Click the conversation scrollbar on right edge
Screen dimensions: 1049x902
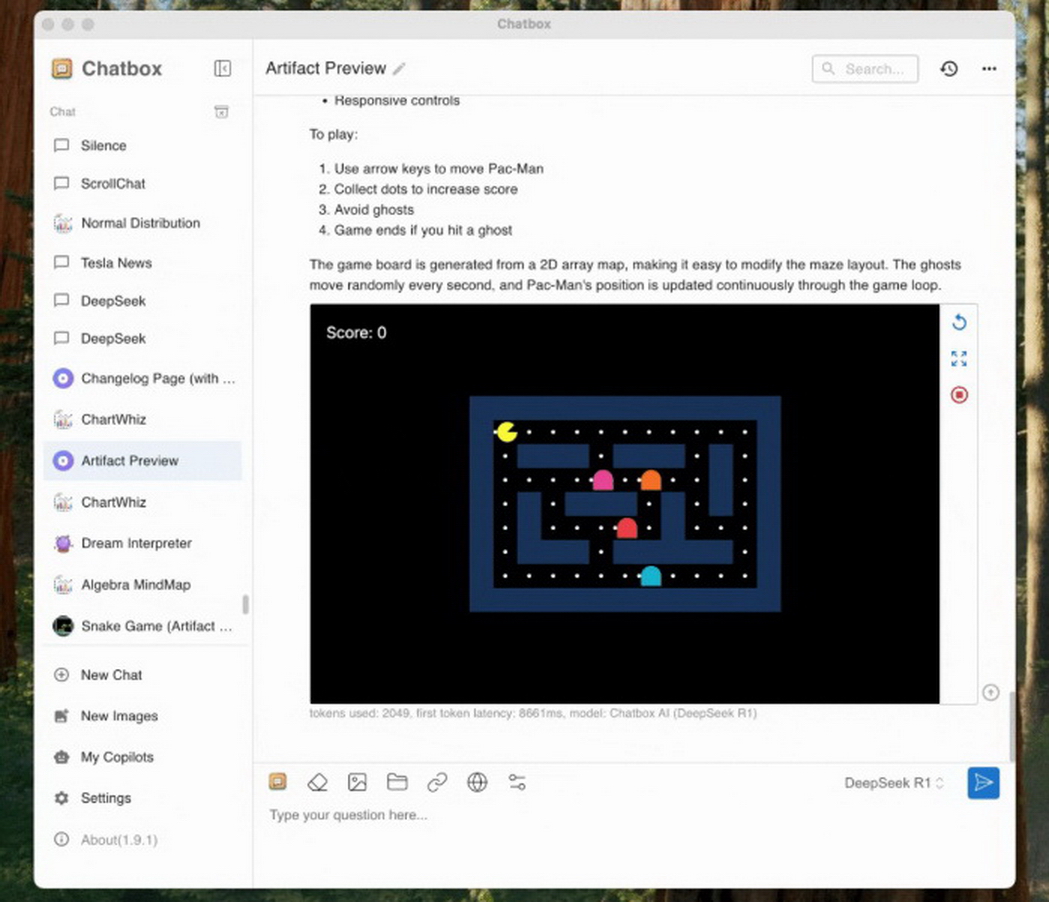pyautogui.click(x=1012, y=726)
